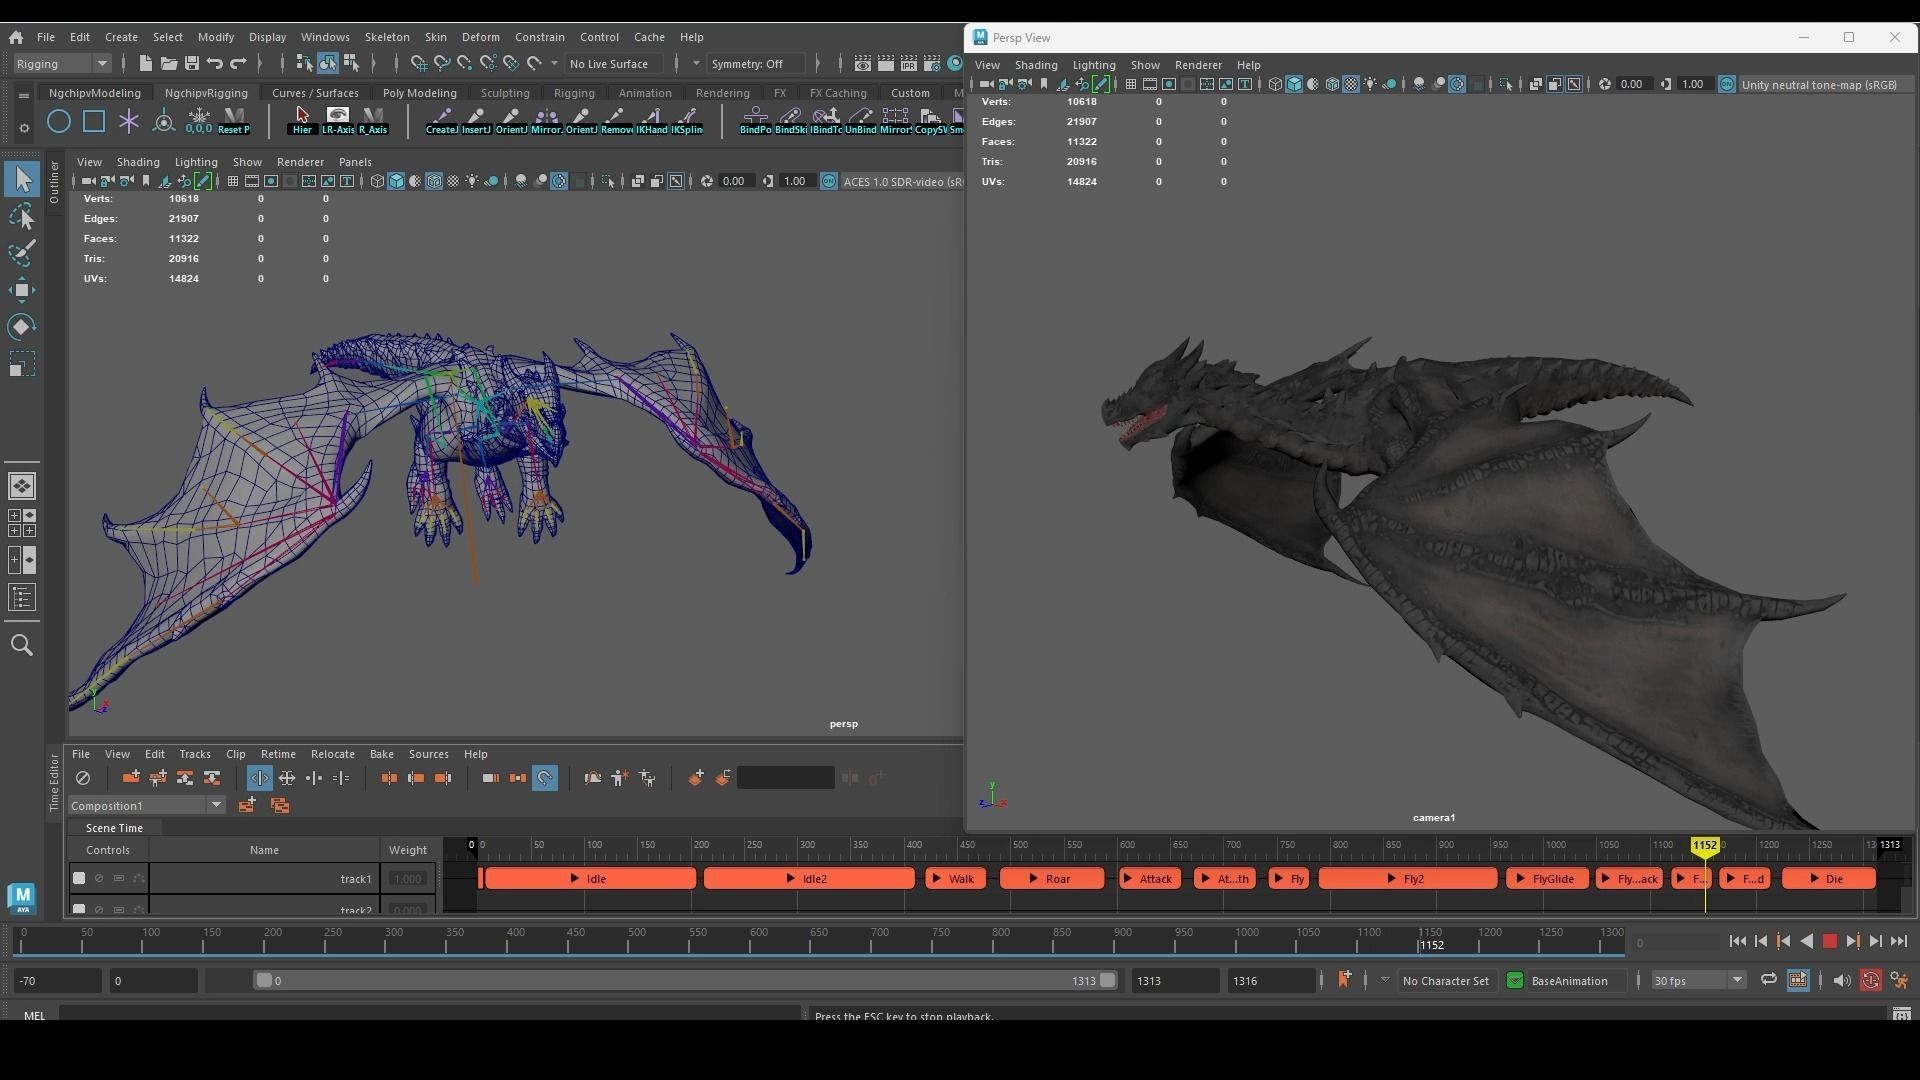The image size is (1920, 1080).
Task: Click the create composition icon beside Composition1
Action: point(246,805)
